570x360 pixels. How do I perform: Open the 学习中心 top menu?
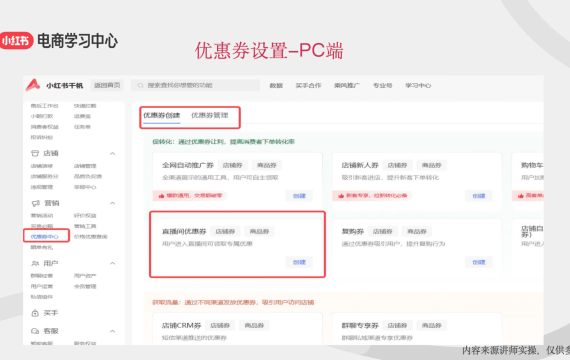(418, 85)
